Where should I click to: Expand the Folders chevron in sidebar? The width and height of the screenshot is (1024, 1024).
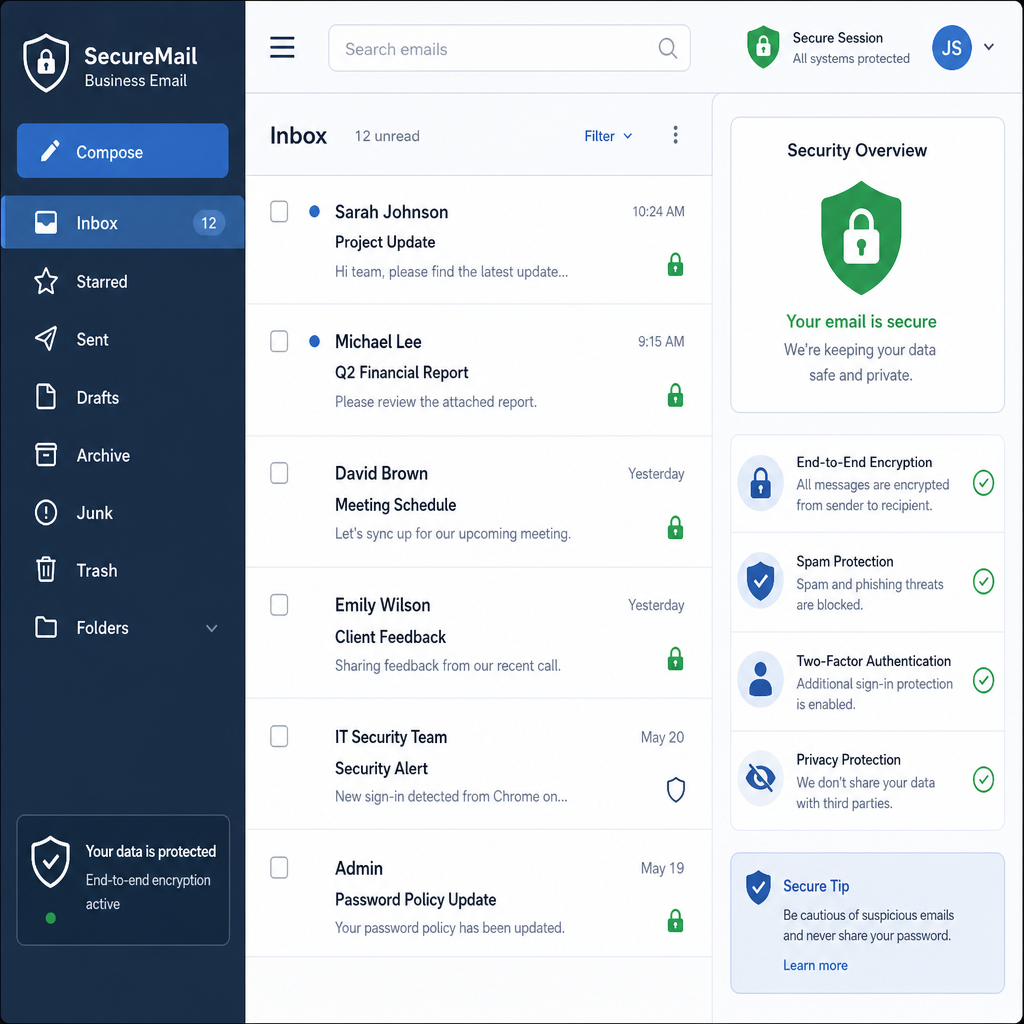click(x=212, y=628)
